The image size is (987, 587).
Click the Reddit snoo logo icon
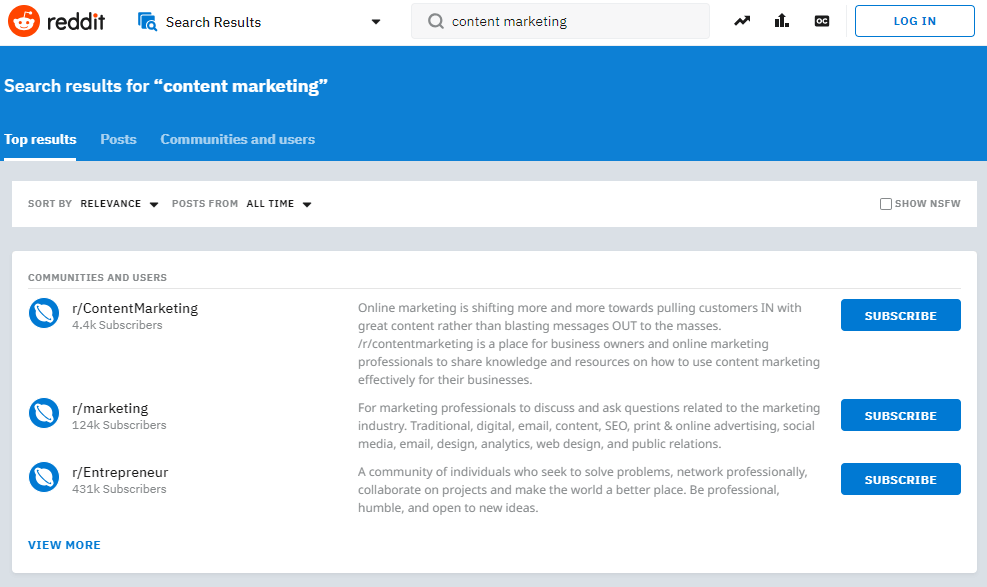pos(24,21)
